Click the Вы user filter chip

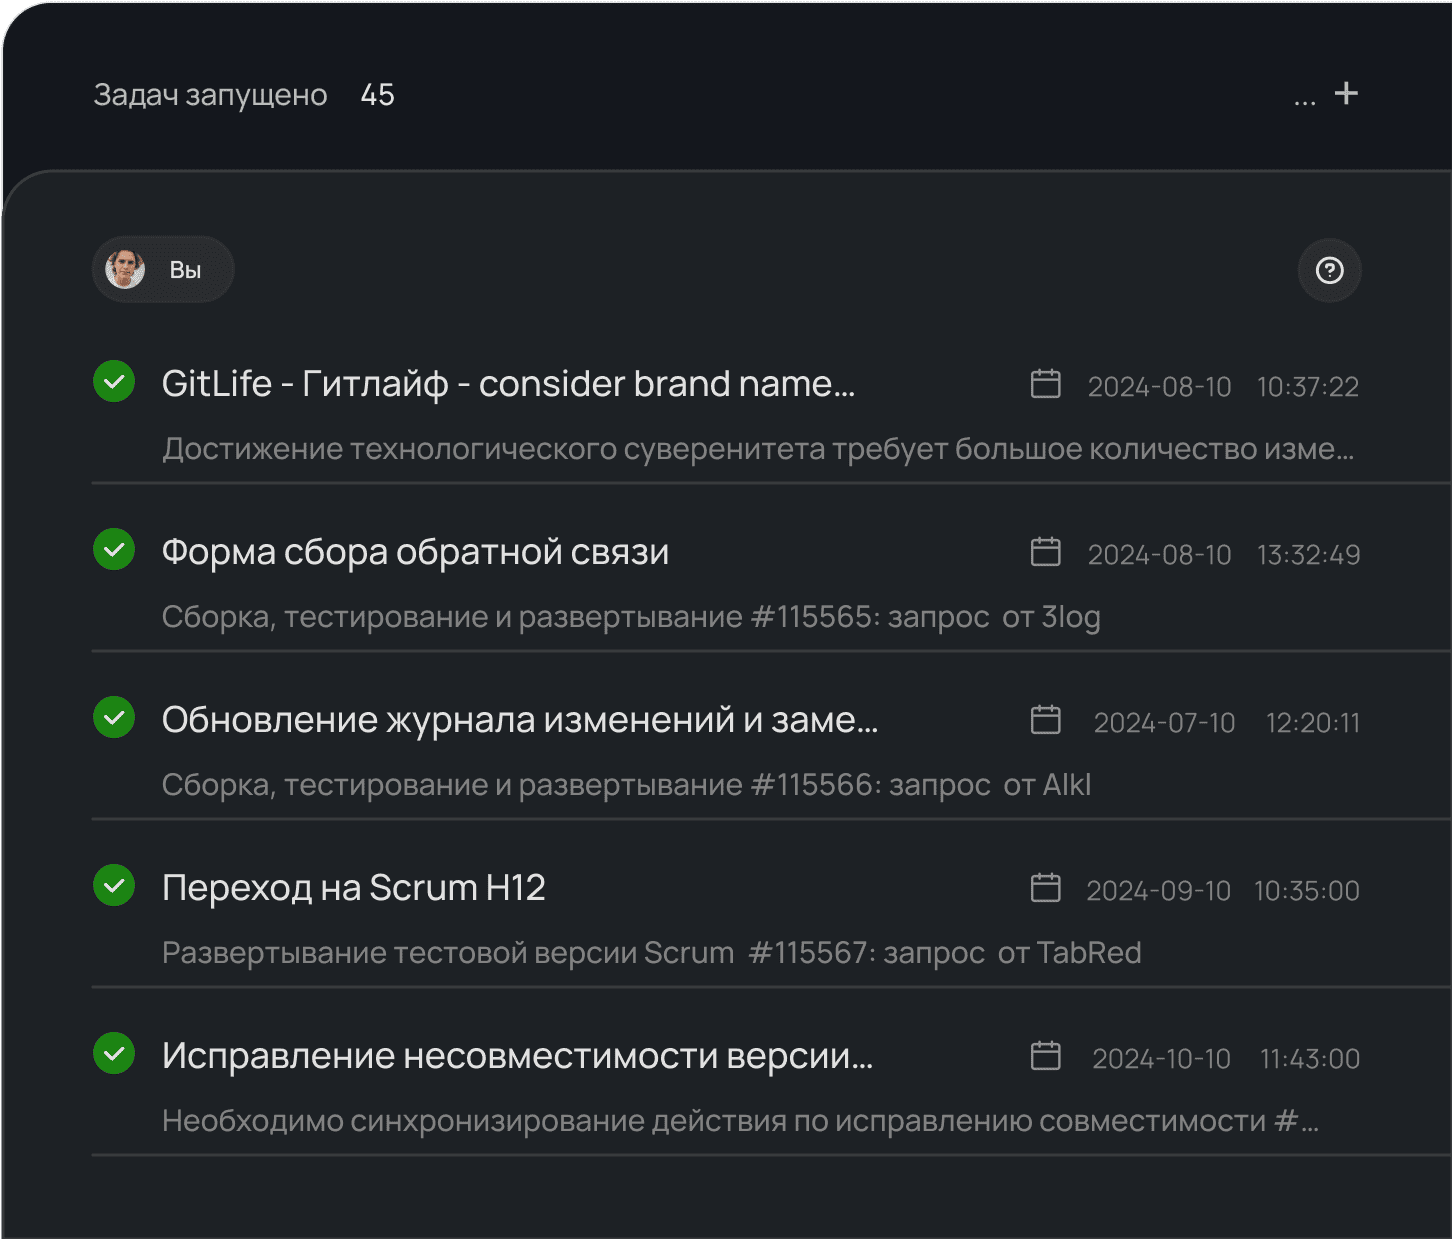coord(163,270)
